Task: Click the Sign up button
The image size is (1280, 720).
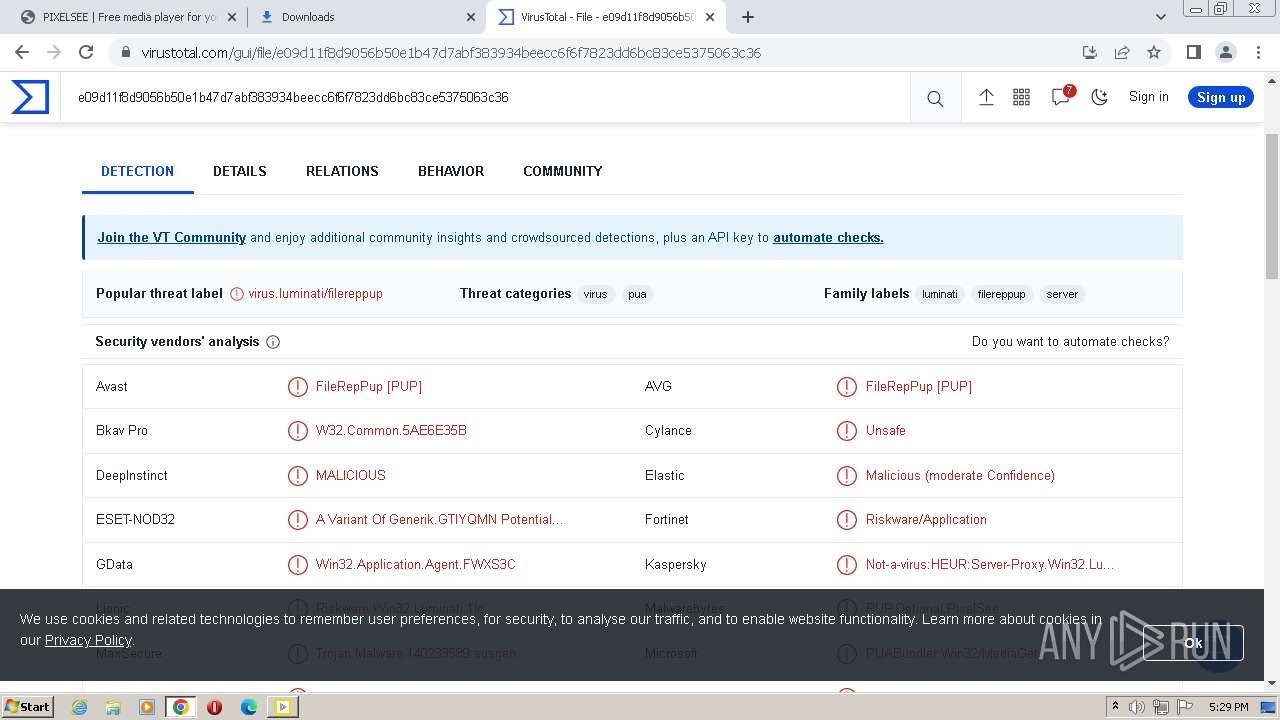Action: click(1221, 97)
